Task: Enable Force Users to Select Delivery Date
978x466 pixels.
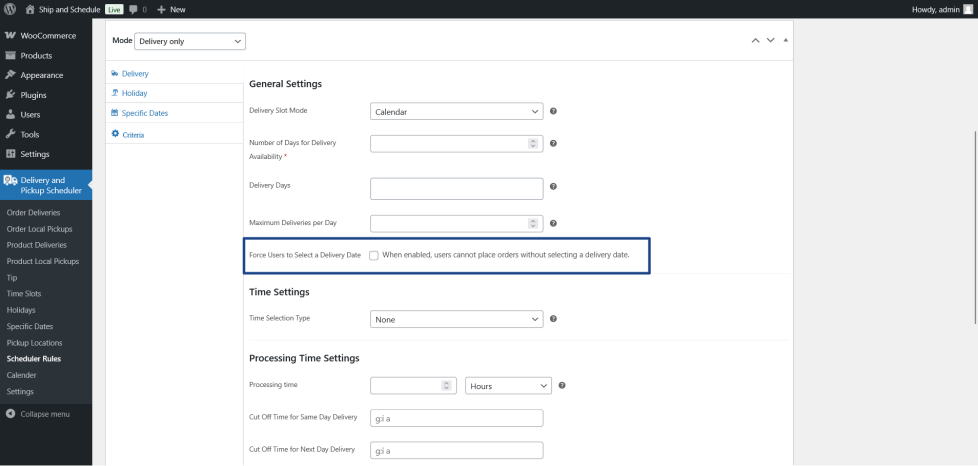Action: point(373,255)
